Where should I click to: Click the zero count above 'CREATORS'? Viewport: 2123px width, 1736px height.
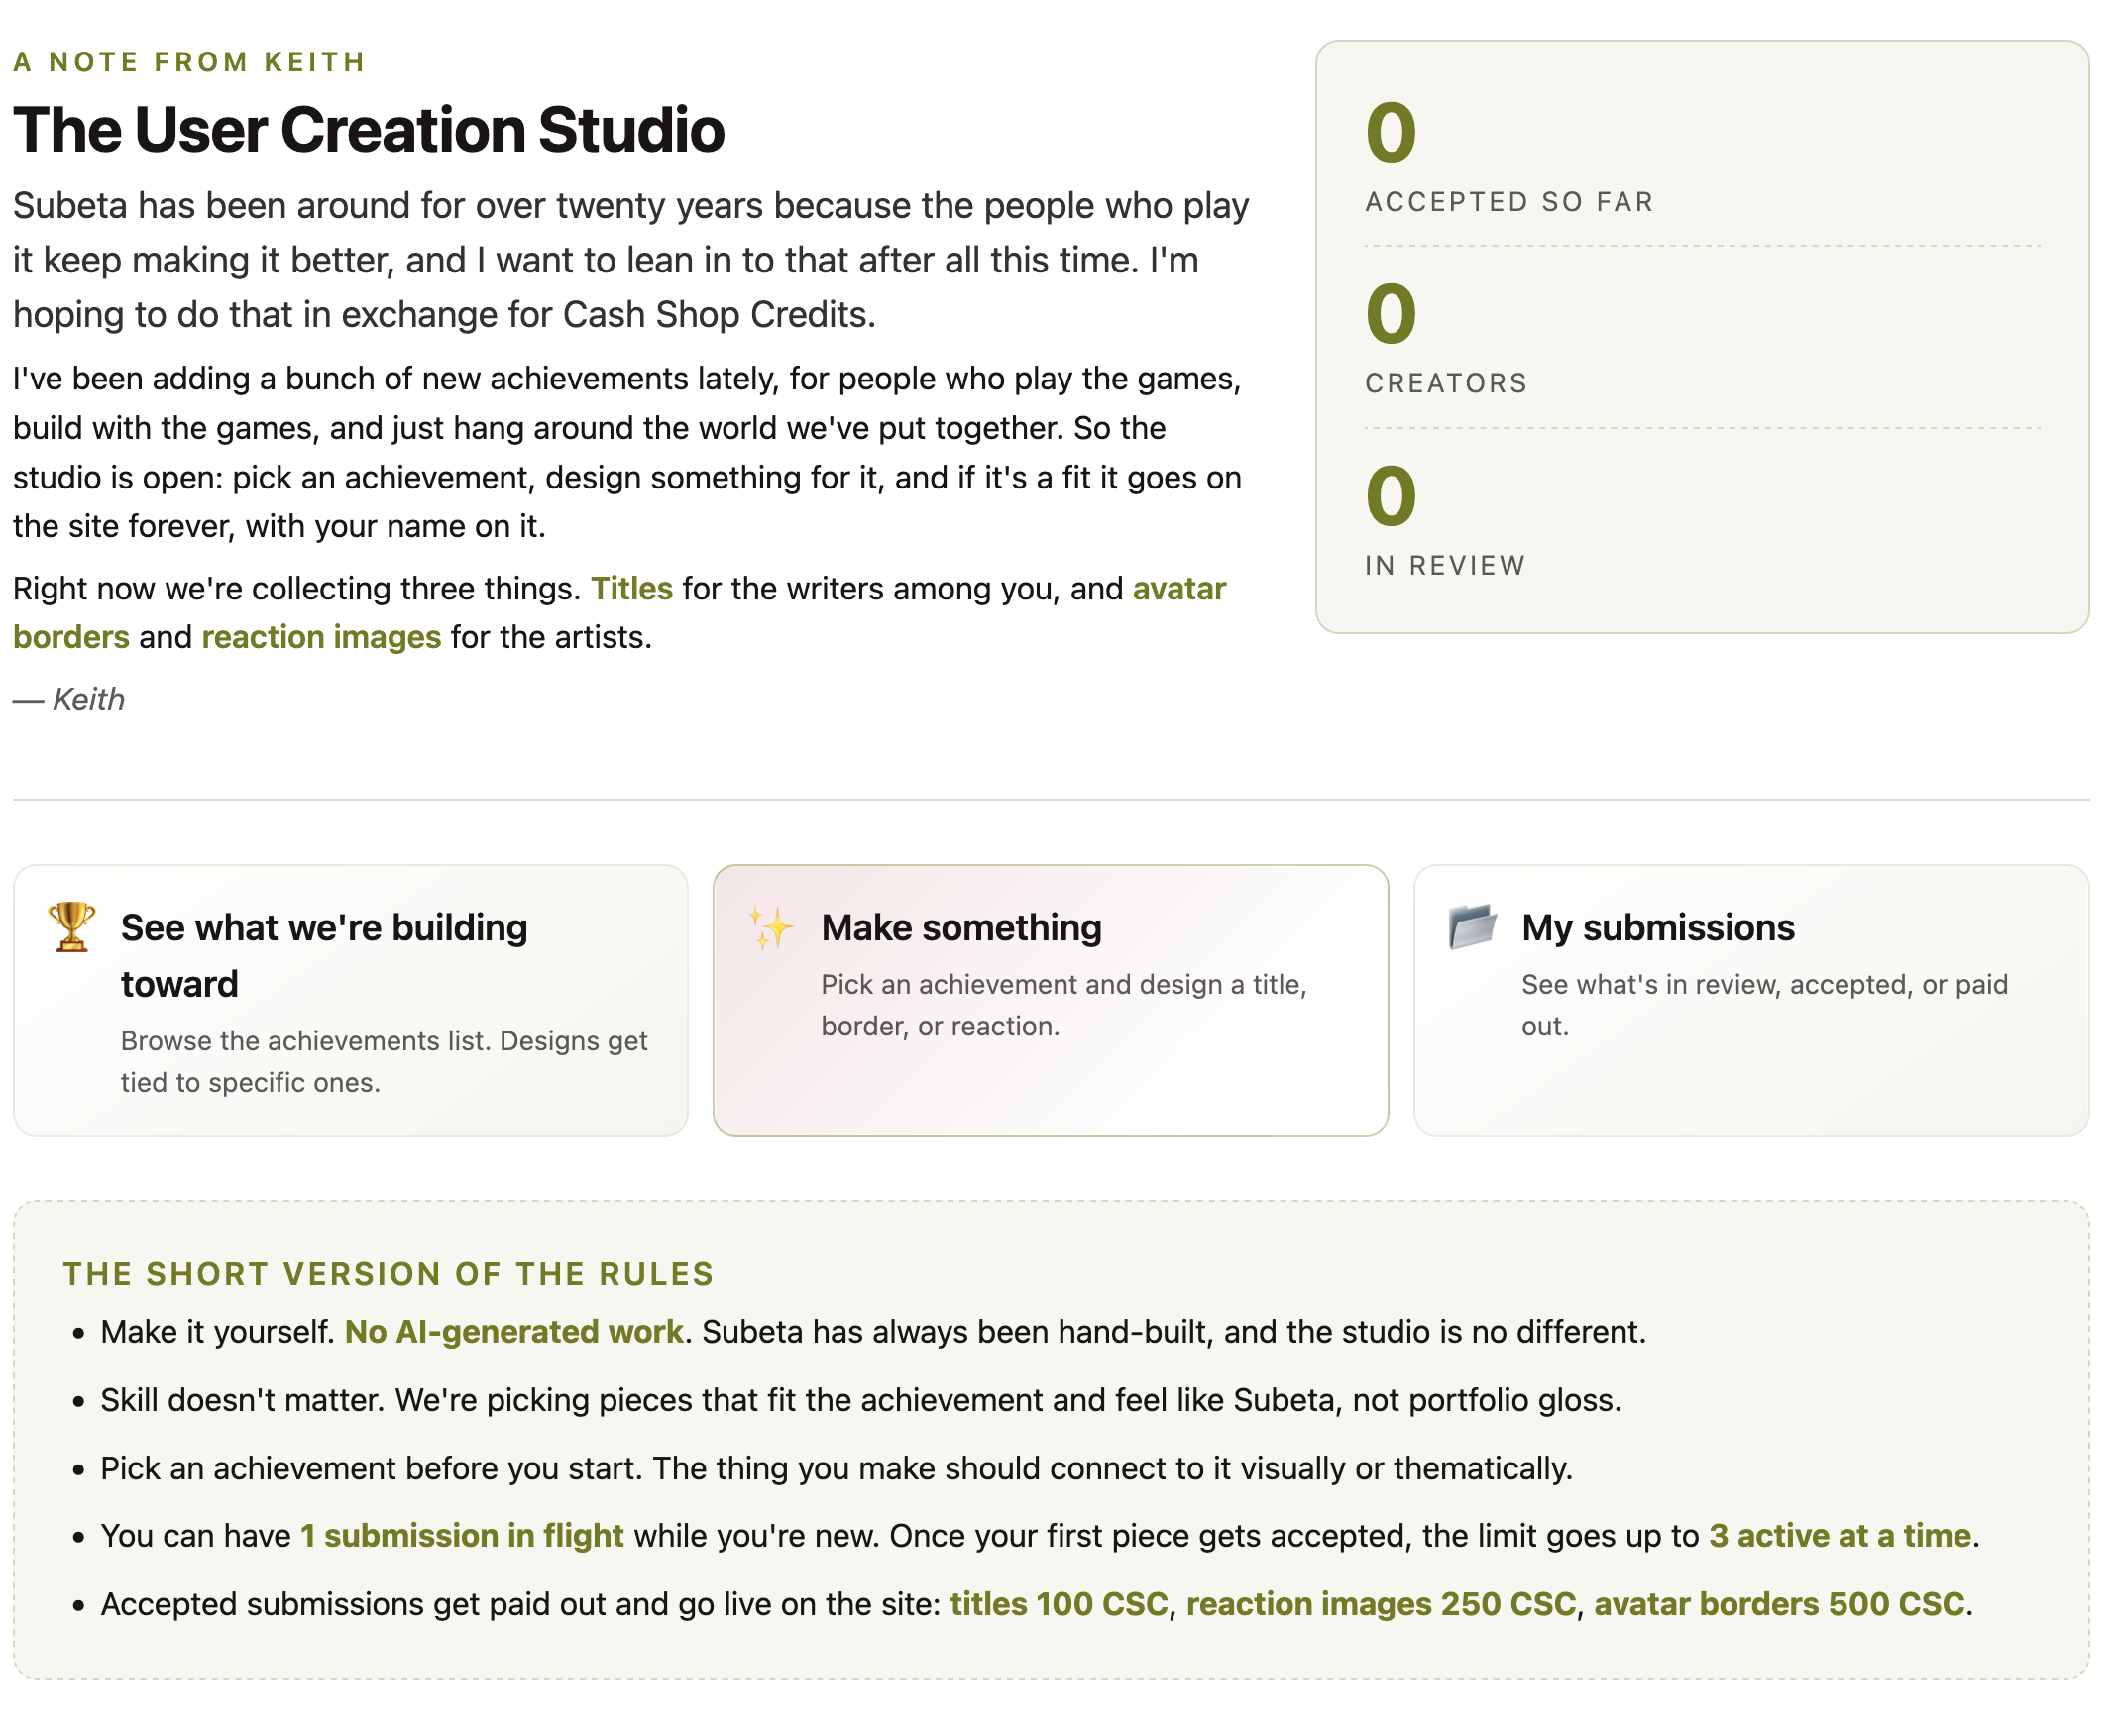[1392, 316]
